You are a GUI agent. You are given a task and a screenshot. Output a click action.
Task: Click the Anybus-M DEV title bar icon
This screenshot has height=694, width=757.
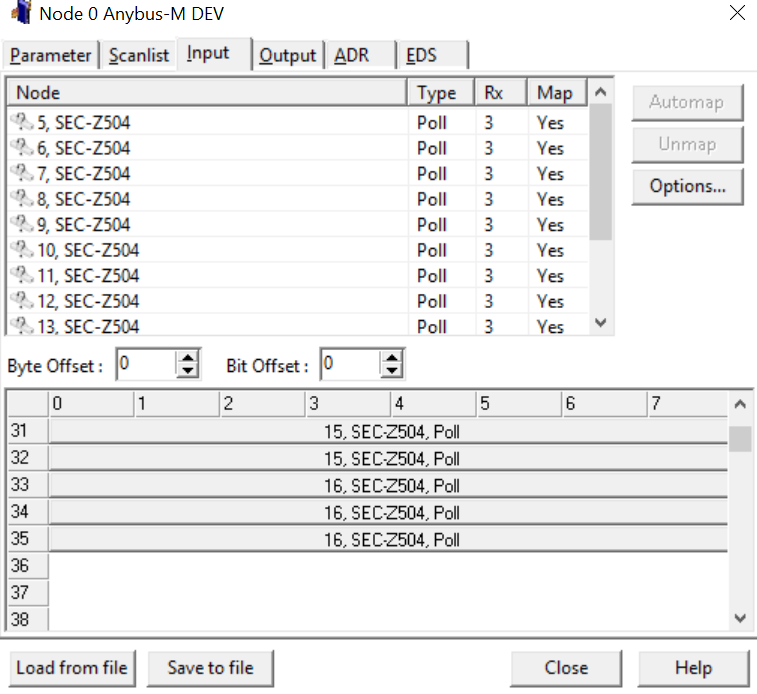22,12
